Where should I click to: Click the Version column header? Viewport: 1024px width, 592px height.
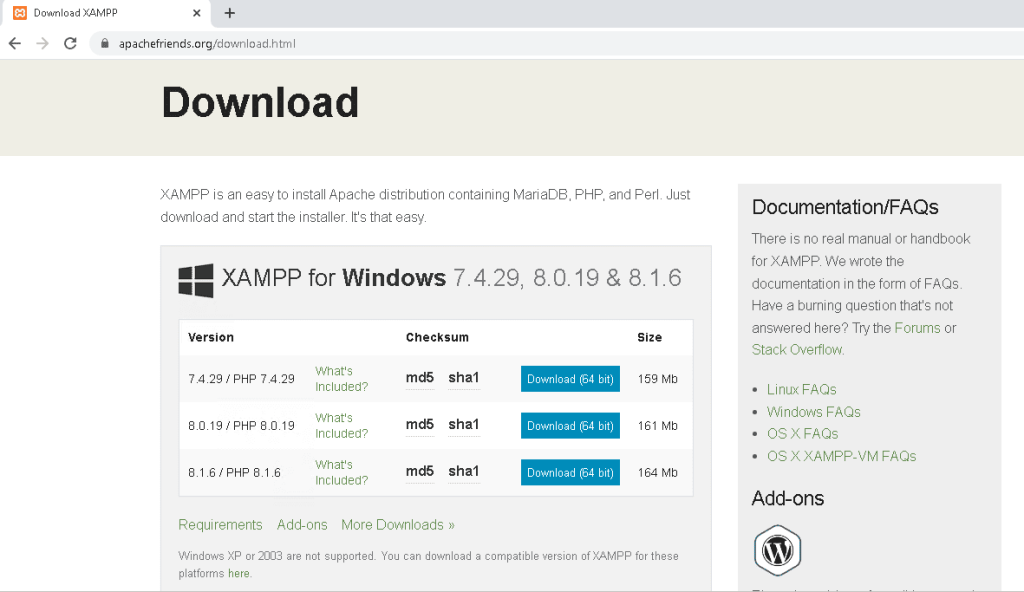pyautogui.click(x=211, y=337)
